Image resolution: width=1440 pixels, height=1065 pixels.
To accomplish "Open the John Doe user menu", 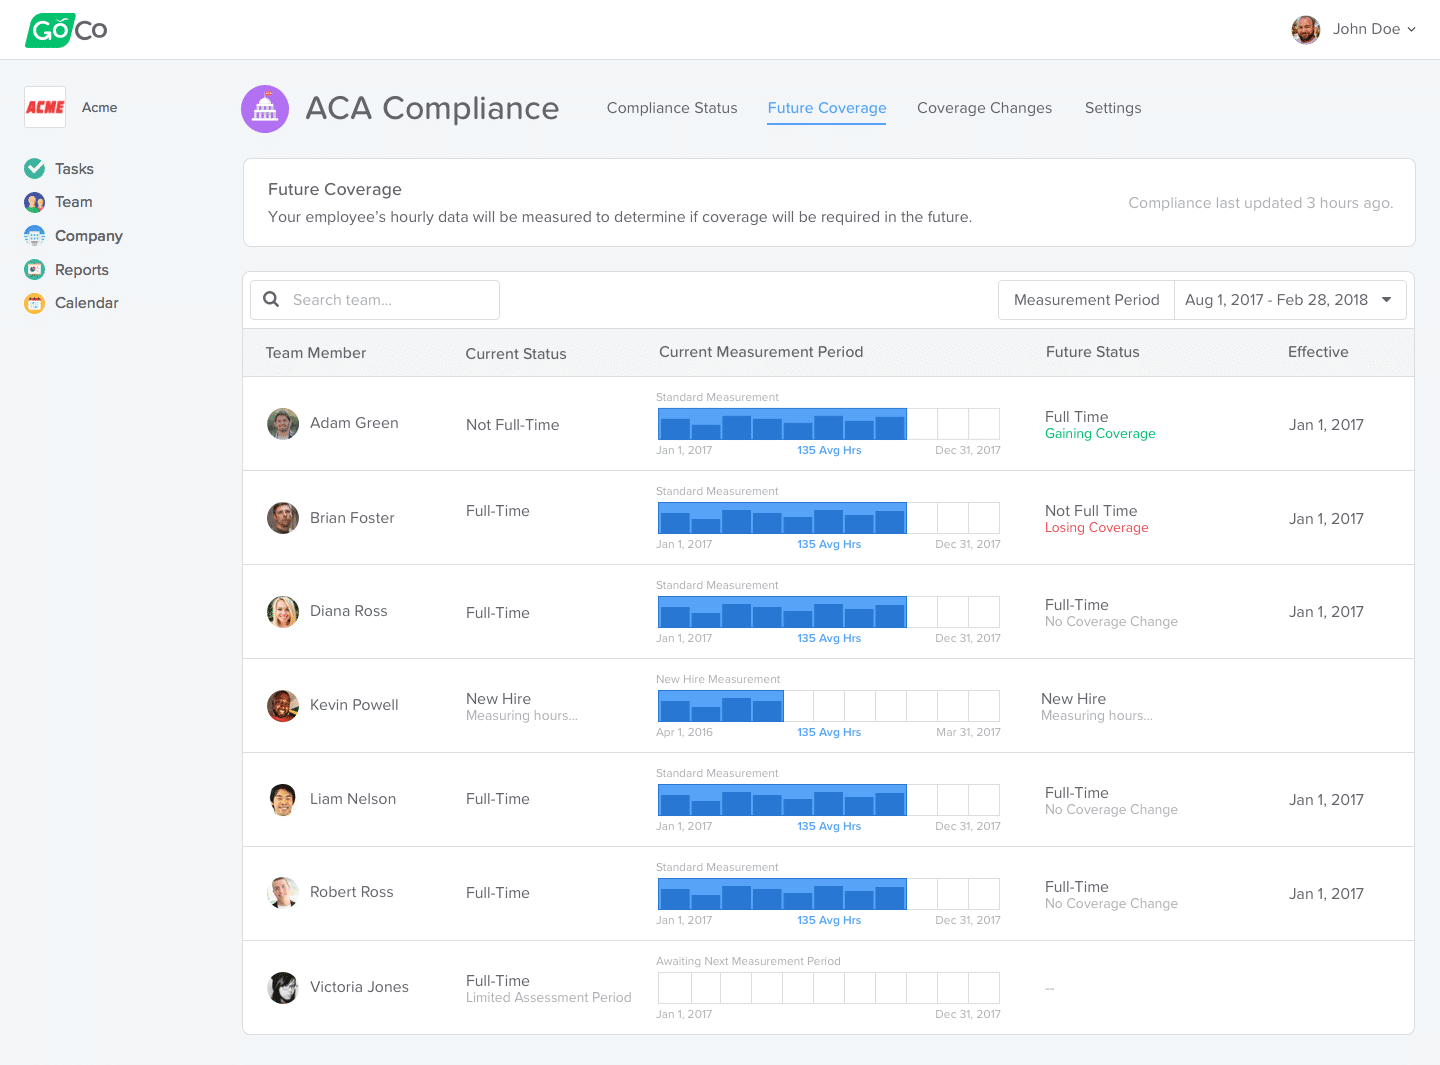I will click(x=1354, y=29).
